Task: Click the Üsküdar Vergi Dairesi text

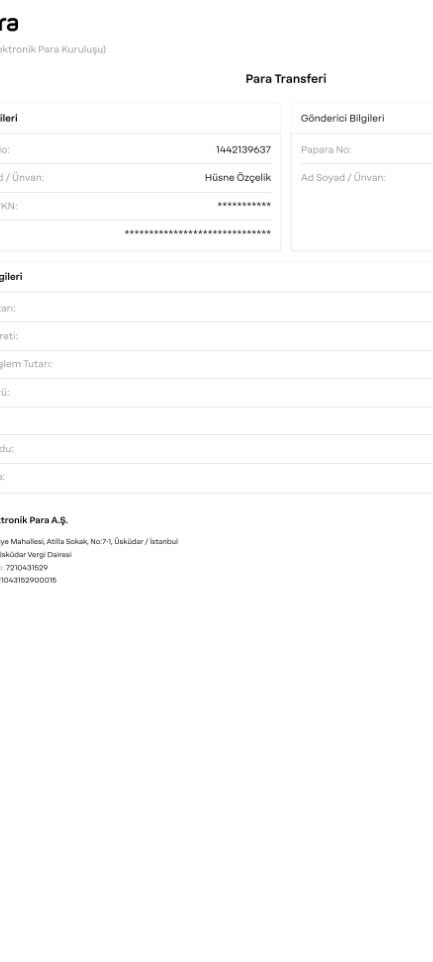Action: pos(36,555)
